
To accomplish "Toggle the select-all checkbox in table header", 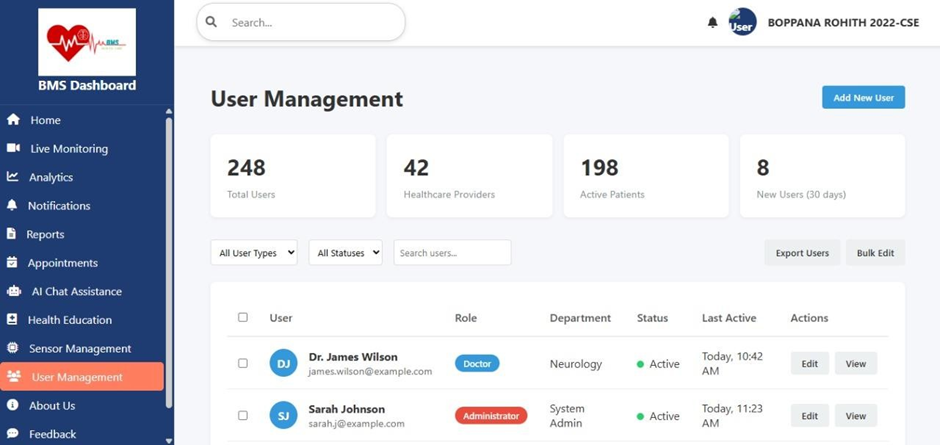I will [x=243, y=317].
